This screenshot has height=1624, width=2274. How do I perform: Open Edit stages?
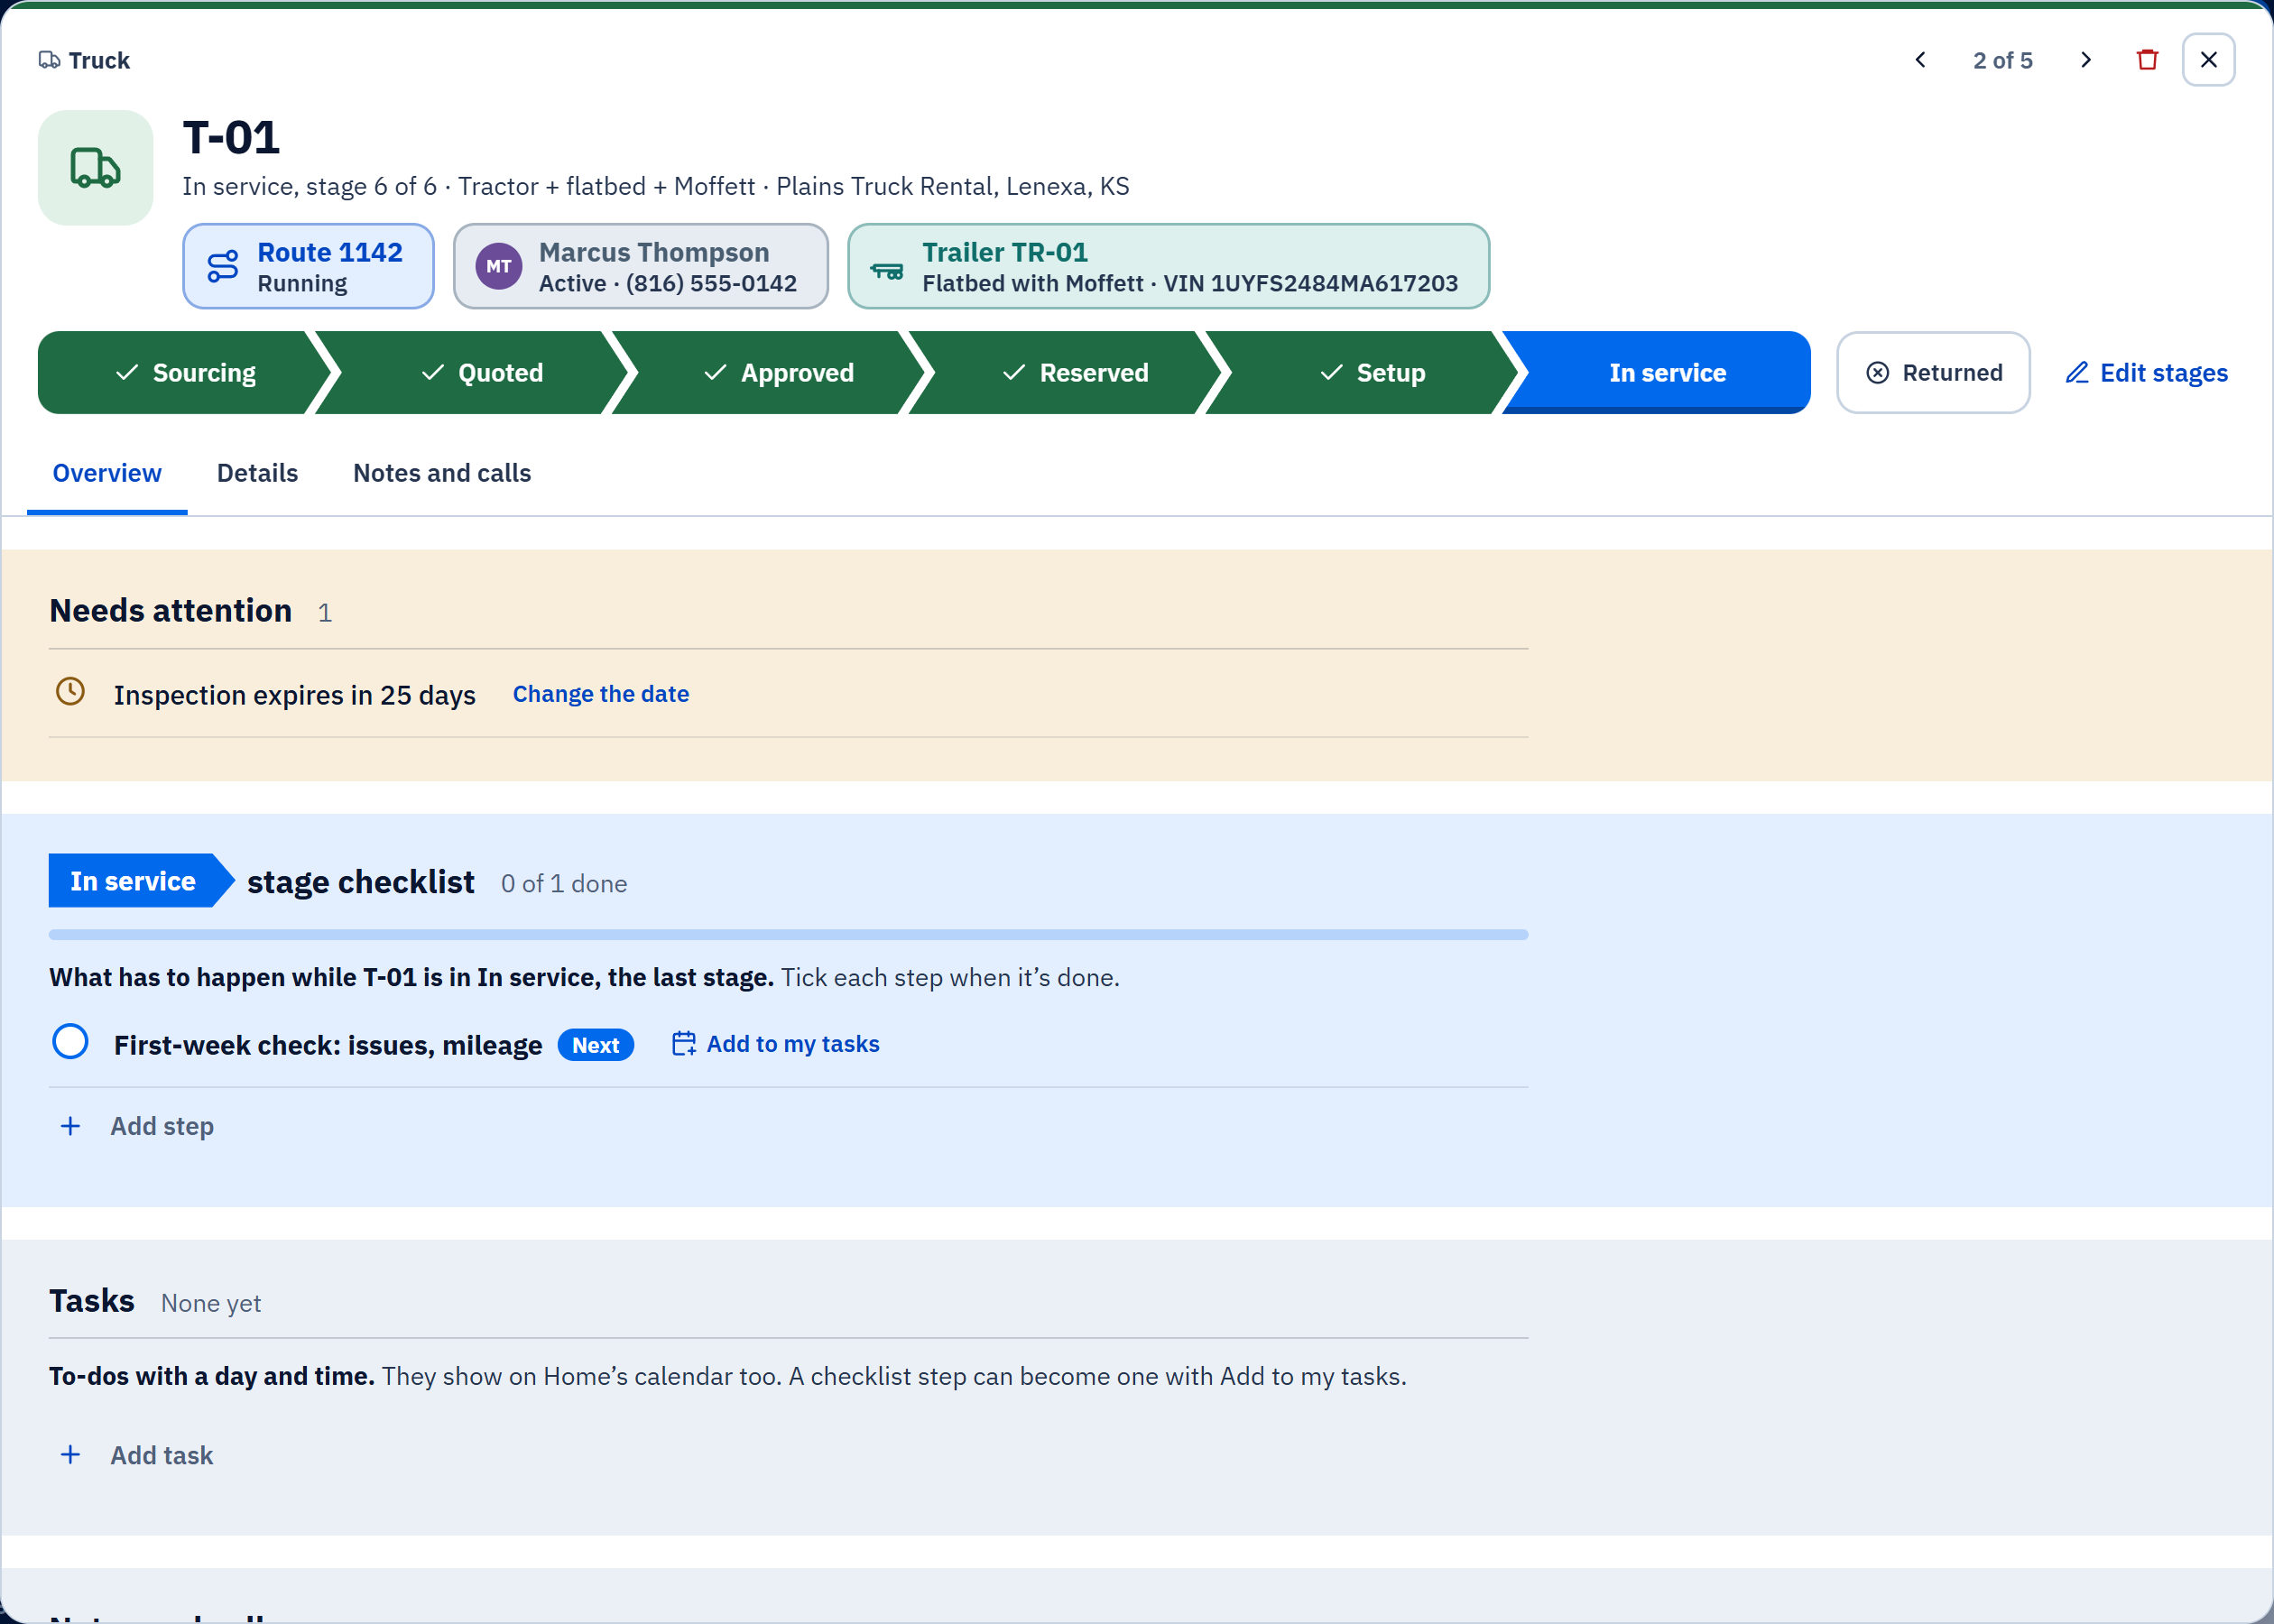[x=2147, y=373]
